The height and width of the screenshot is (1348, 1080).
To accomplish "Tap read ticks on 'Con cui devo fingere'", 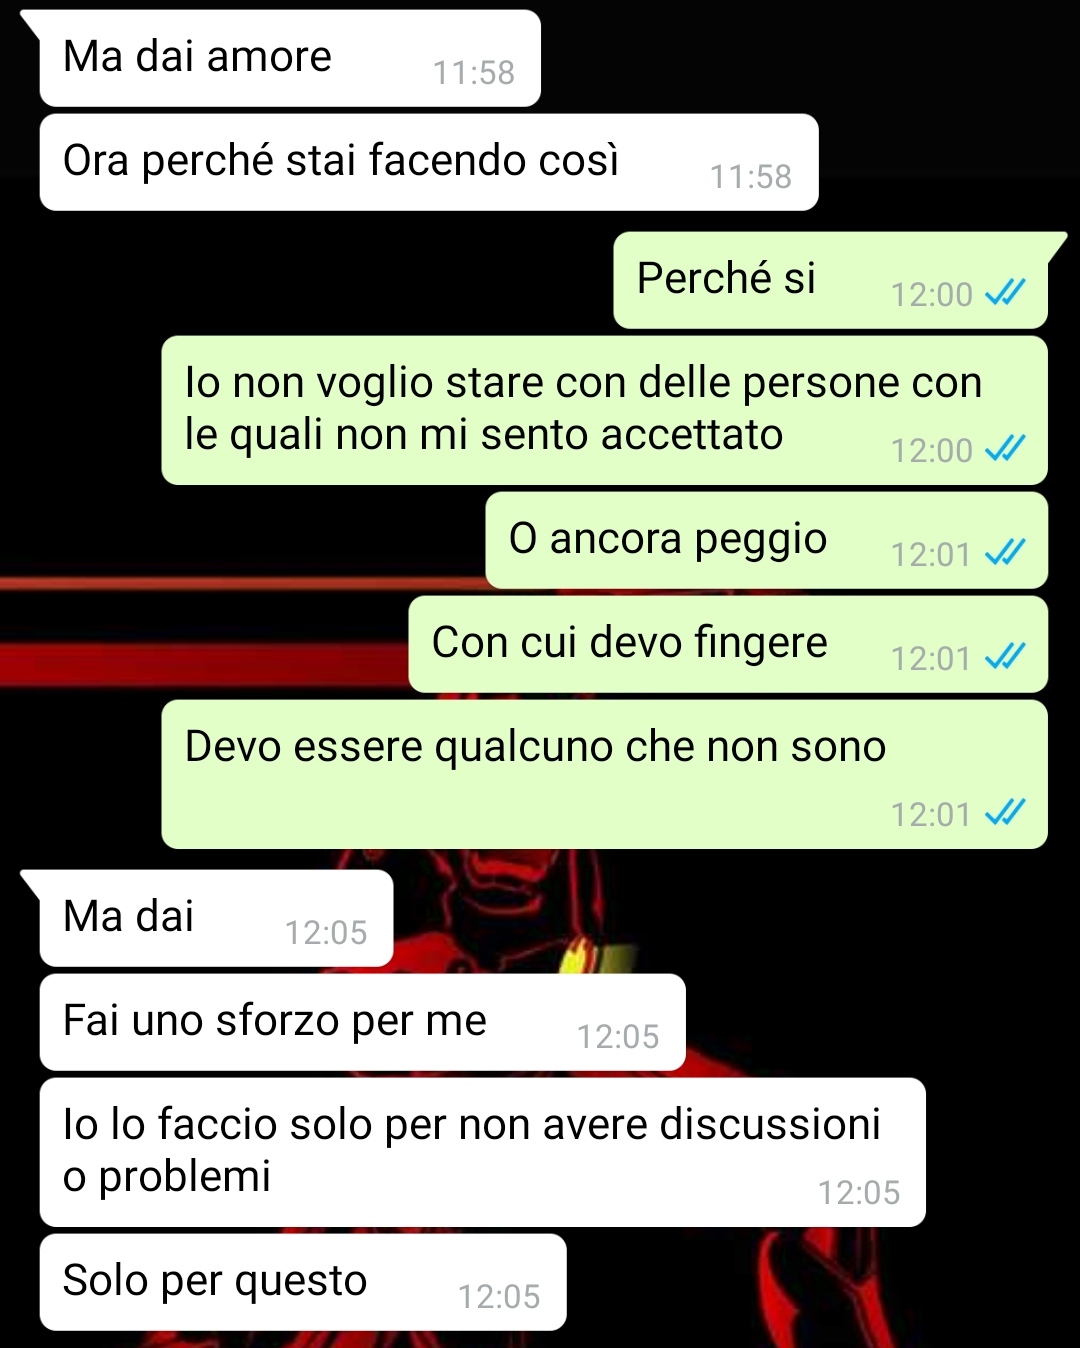I will 1005,657.
